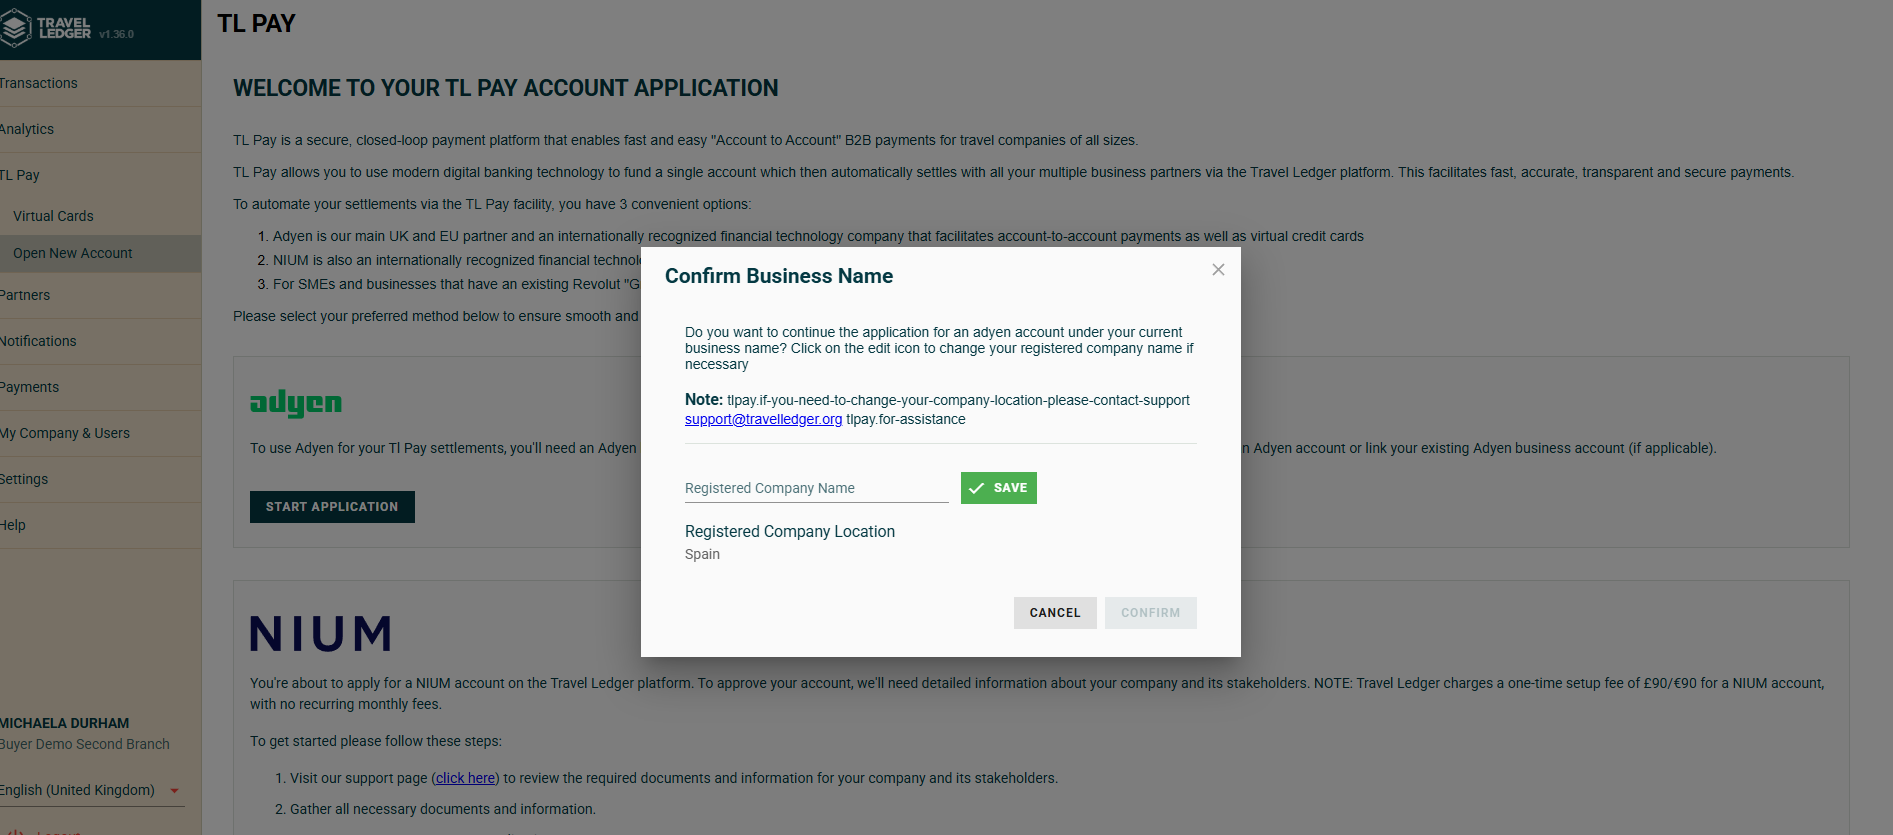Go to Analytics in the sidebar
Viewport: 1893px width, 835px height.
coord(28,129)
